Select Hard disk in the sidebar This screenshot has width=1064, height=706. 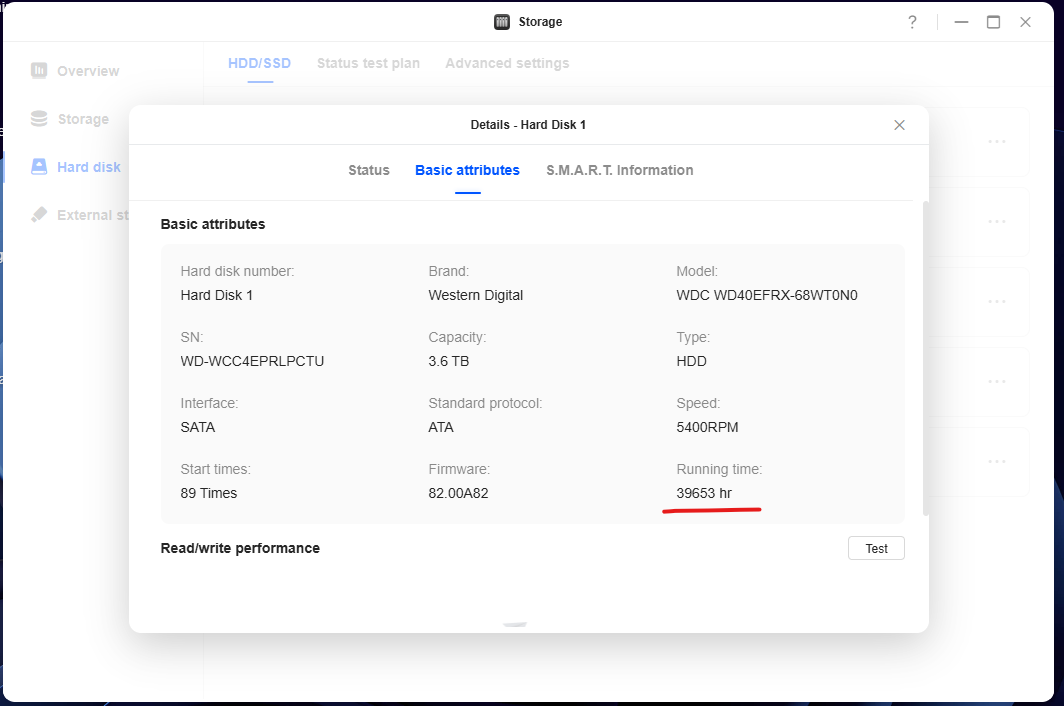pyautogui.click(x=89, y=167)
